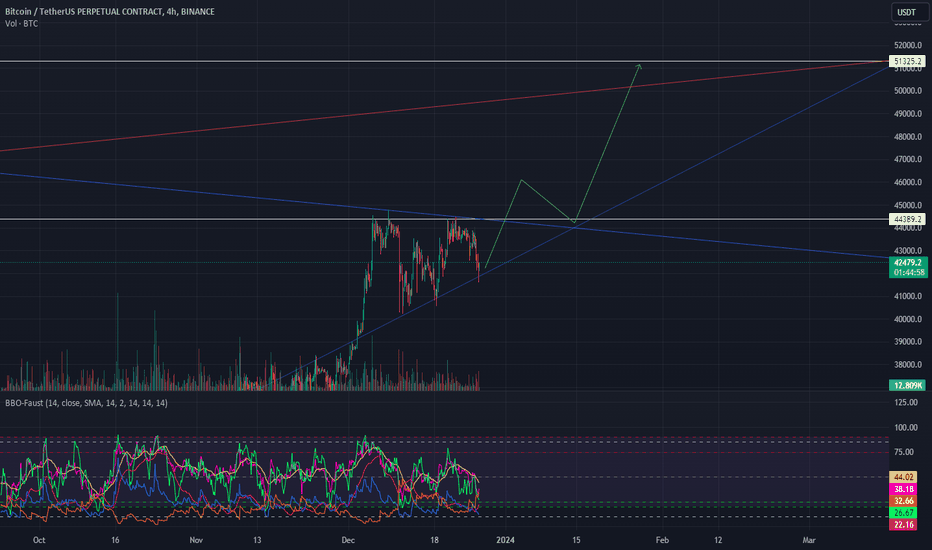Click the Dec label on time axis
This screenshot has height=550, width=932.
(348, 540)
